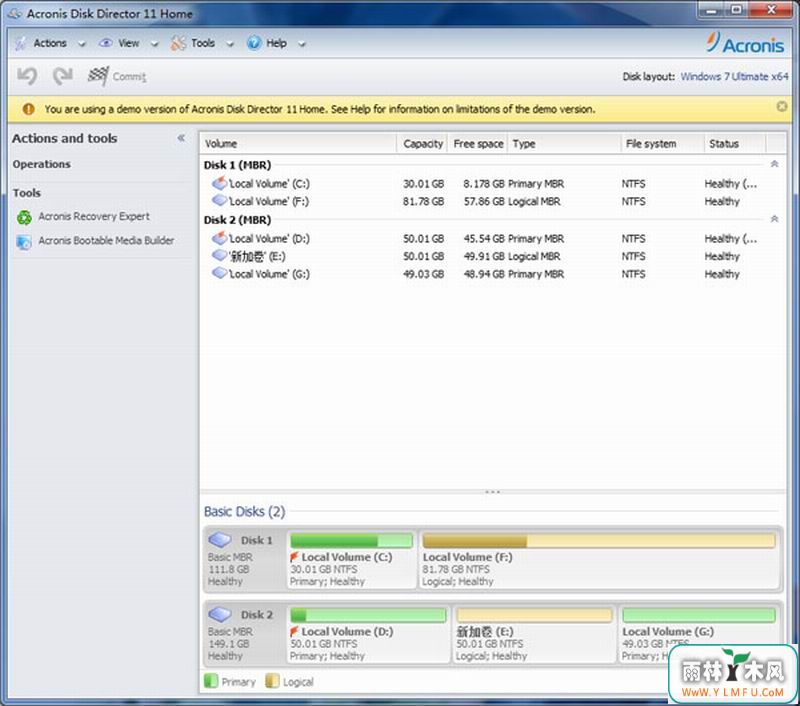Click the pane splitter dots handle
The height and width of the screenshot is (706, 800).
tap(492, 492)
